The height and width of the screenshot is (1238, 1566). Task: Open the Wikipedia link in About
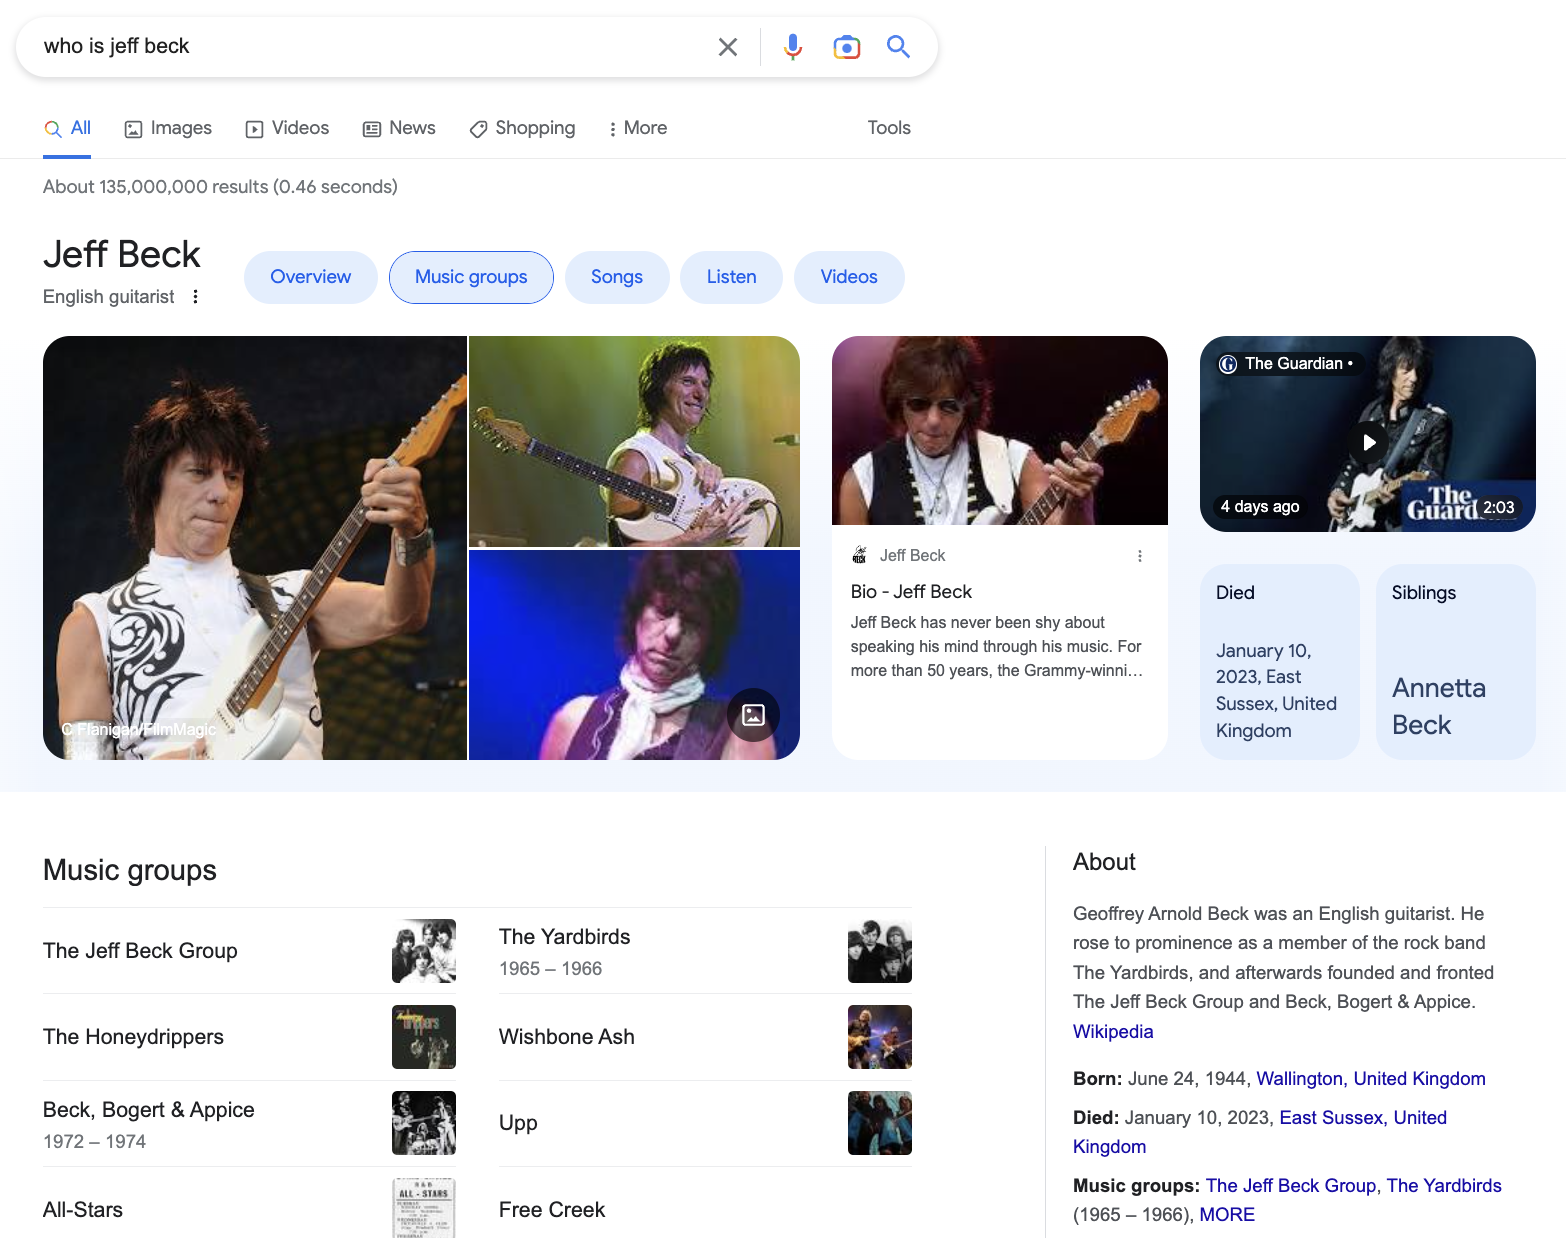click(1113, 1031)
